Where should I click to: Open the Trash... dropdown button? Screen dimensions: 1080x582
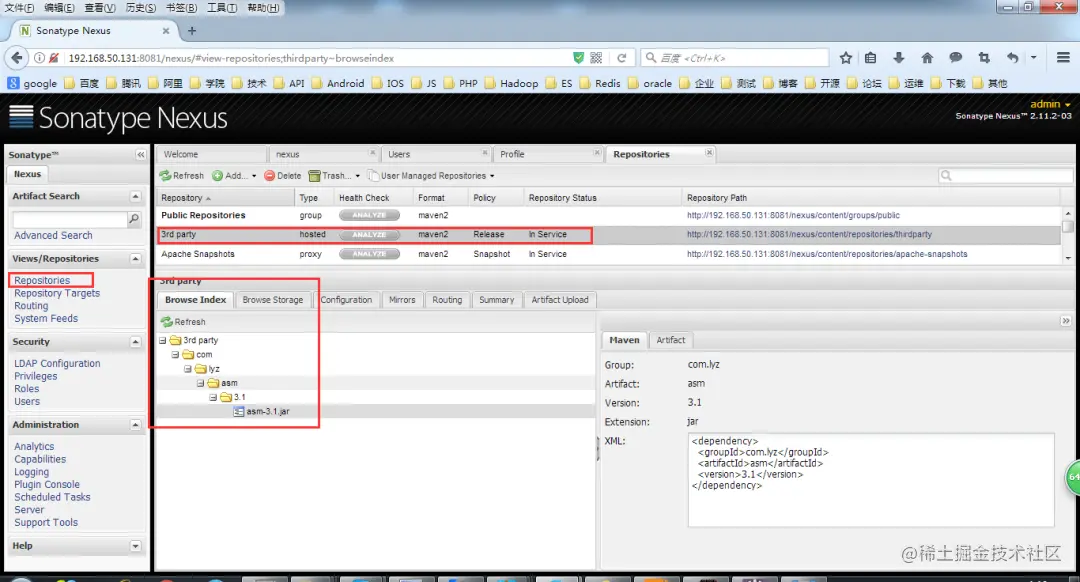pos(334,176)
